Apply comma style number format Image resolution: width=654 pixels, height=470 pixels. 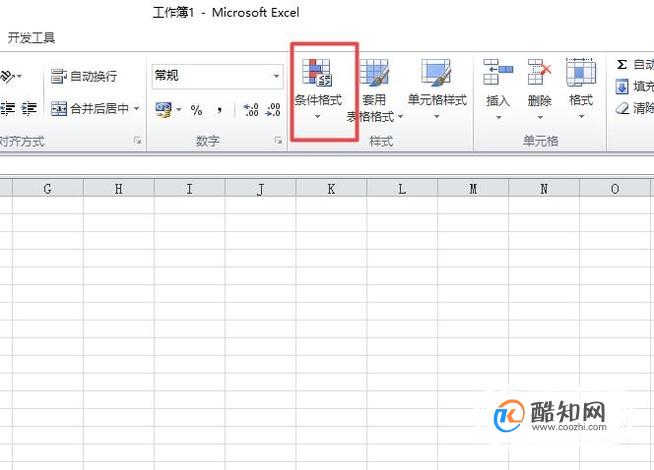coord(219,110)
